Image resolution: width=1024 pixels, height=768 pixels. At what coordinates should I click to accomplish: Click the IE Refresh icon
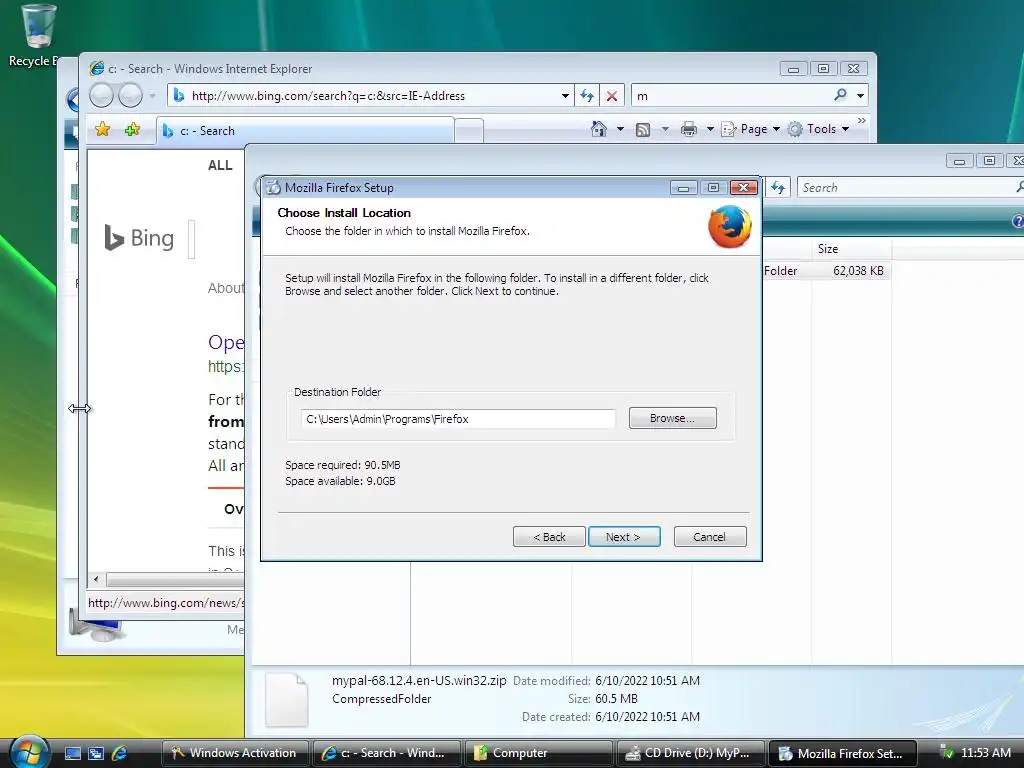pyautogui.click(x=586, y=96)
